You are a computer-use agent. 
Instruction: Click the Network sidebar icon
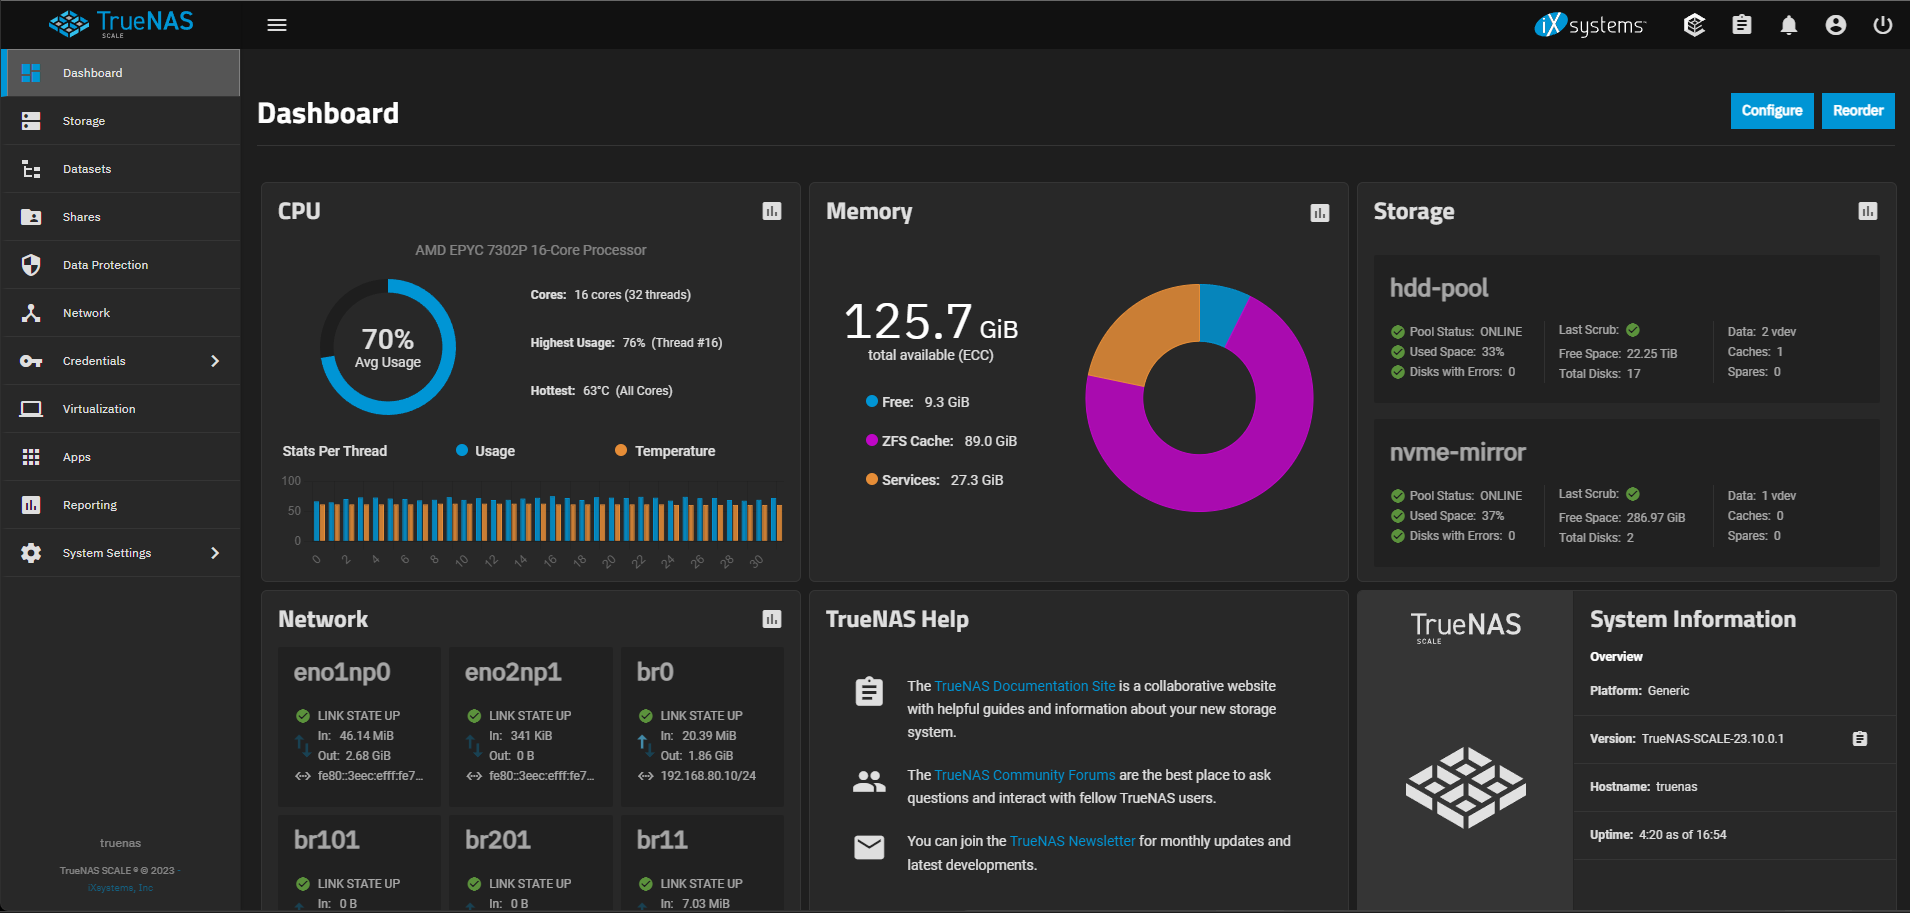pos(31,313)
